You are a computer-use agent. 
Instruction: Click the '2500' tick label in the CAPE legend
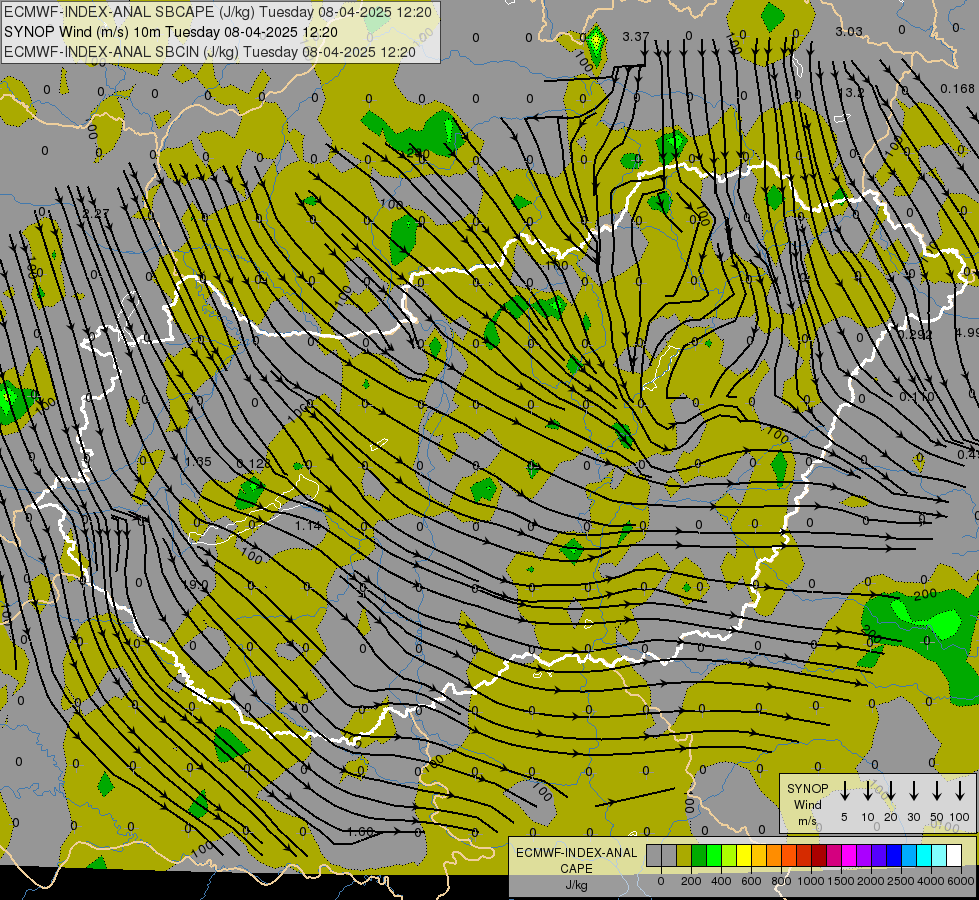click(x=900, y=881)
